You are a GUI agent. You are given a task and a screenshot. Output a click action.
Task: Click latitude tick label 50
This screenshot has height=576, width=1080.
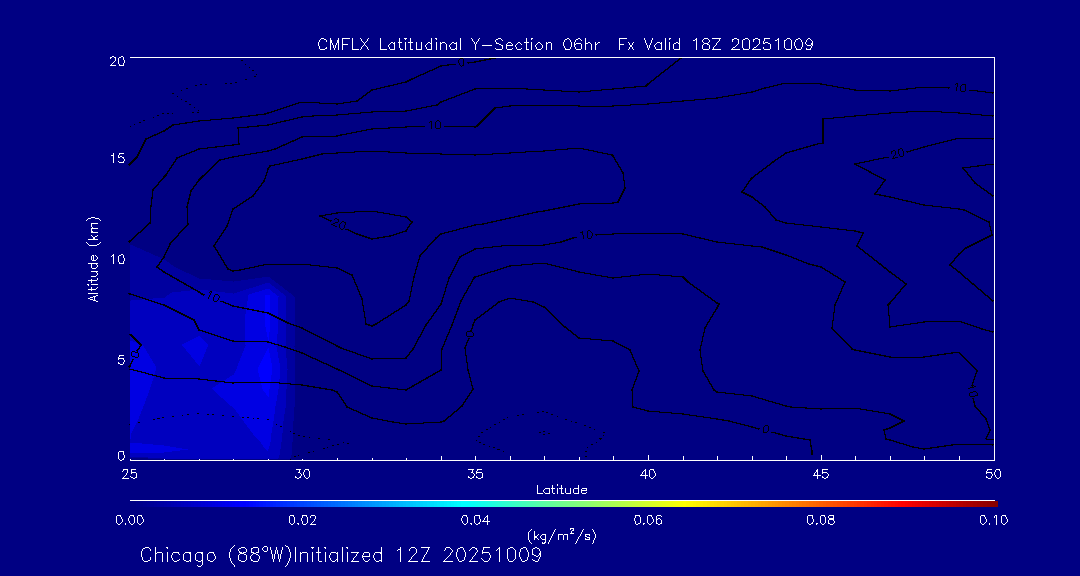pos(994,473)
